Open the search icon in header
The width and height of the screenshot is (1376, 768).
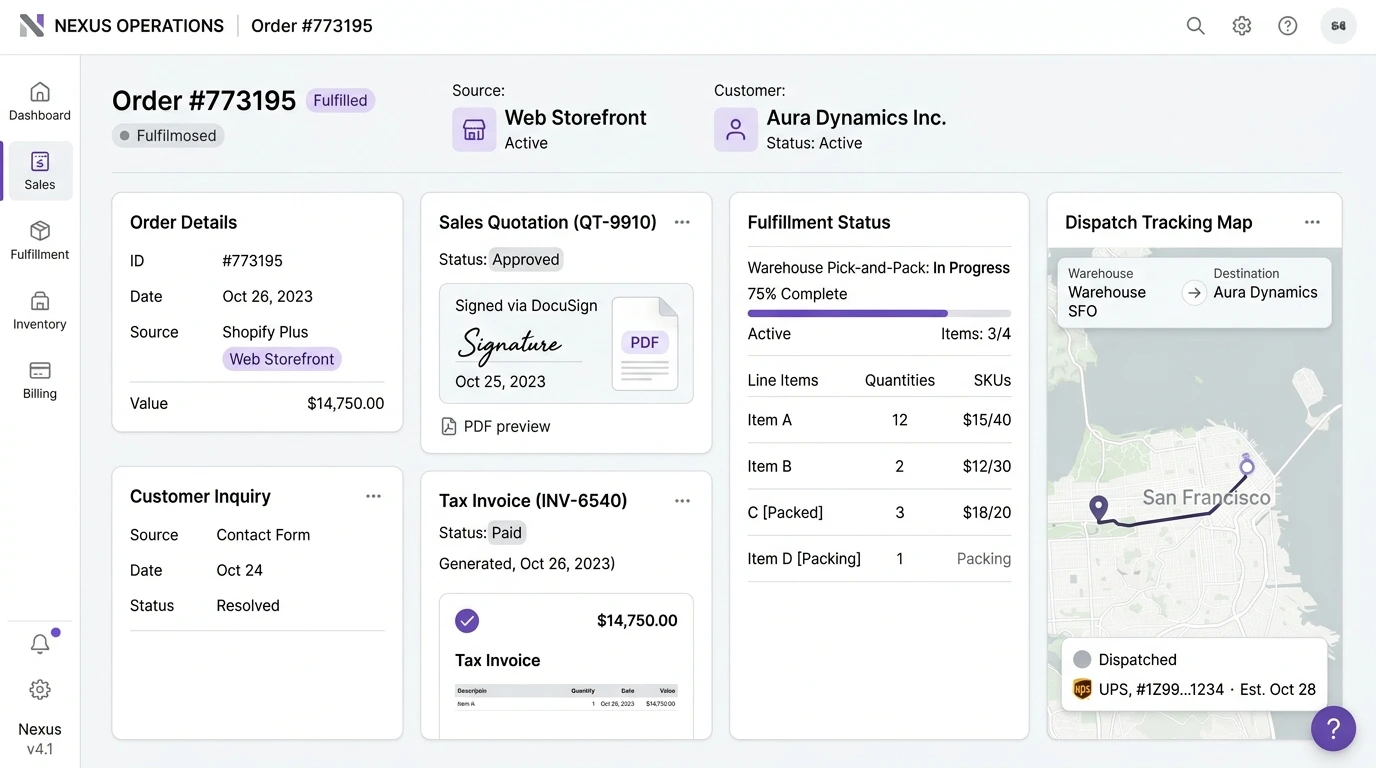(x=1195, y=26)
